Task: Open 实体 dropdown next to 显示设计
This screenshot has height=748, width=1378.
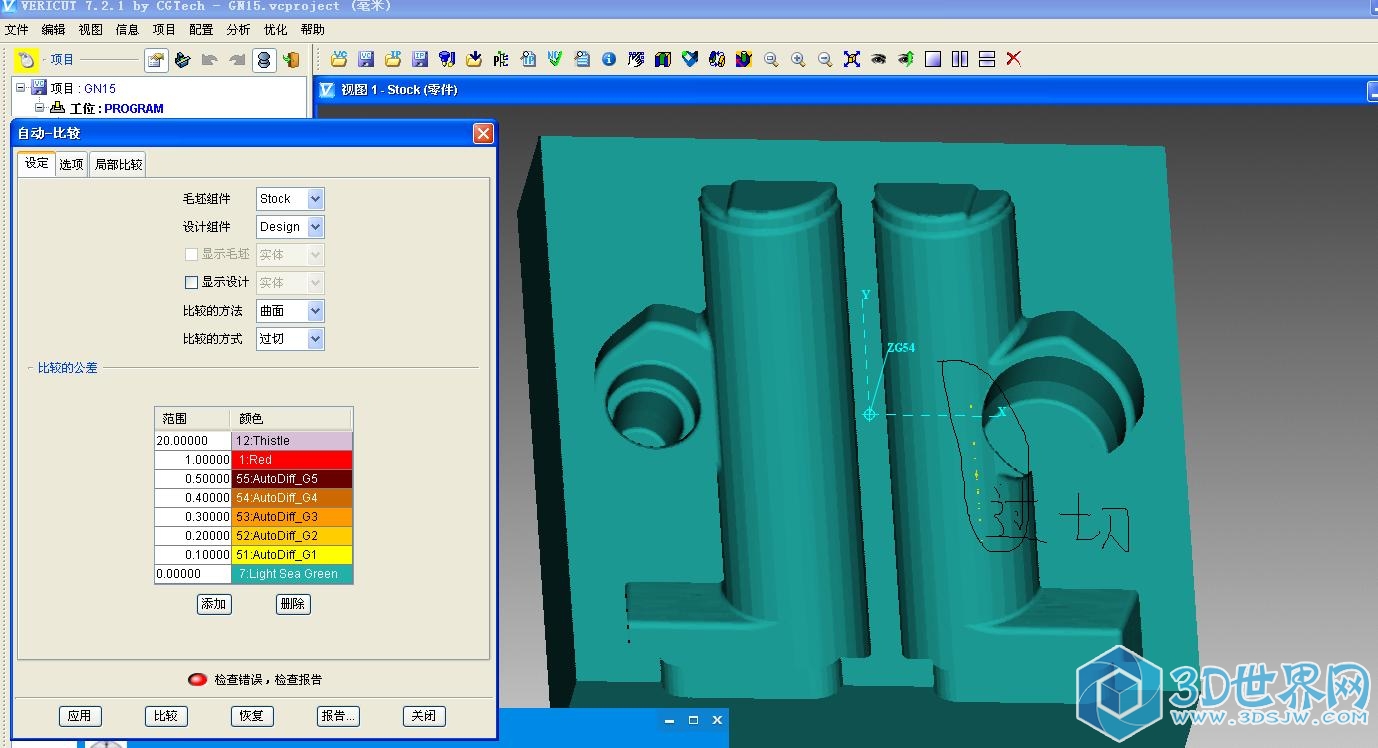Action: pyautogui.click(x=290, y=283)
